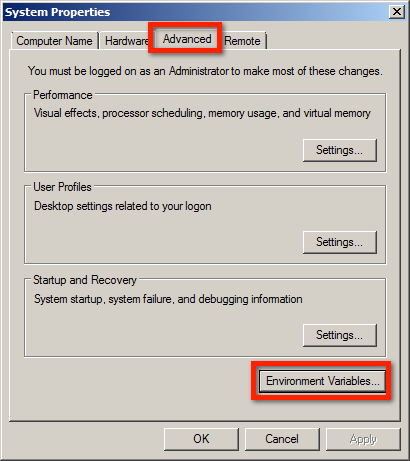Open the Hardware tab
This screenshot has width=410, height=461.
click(127, 41)
